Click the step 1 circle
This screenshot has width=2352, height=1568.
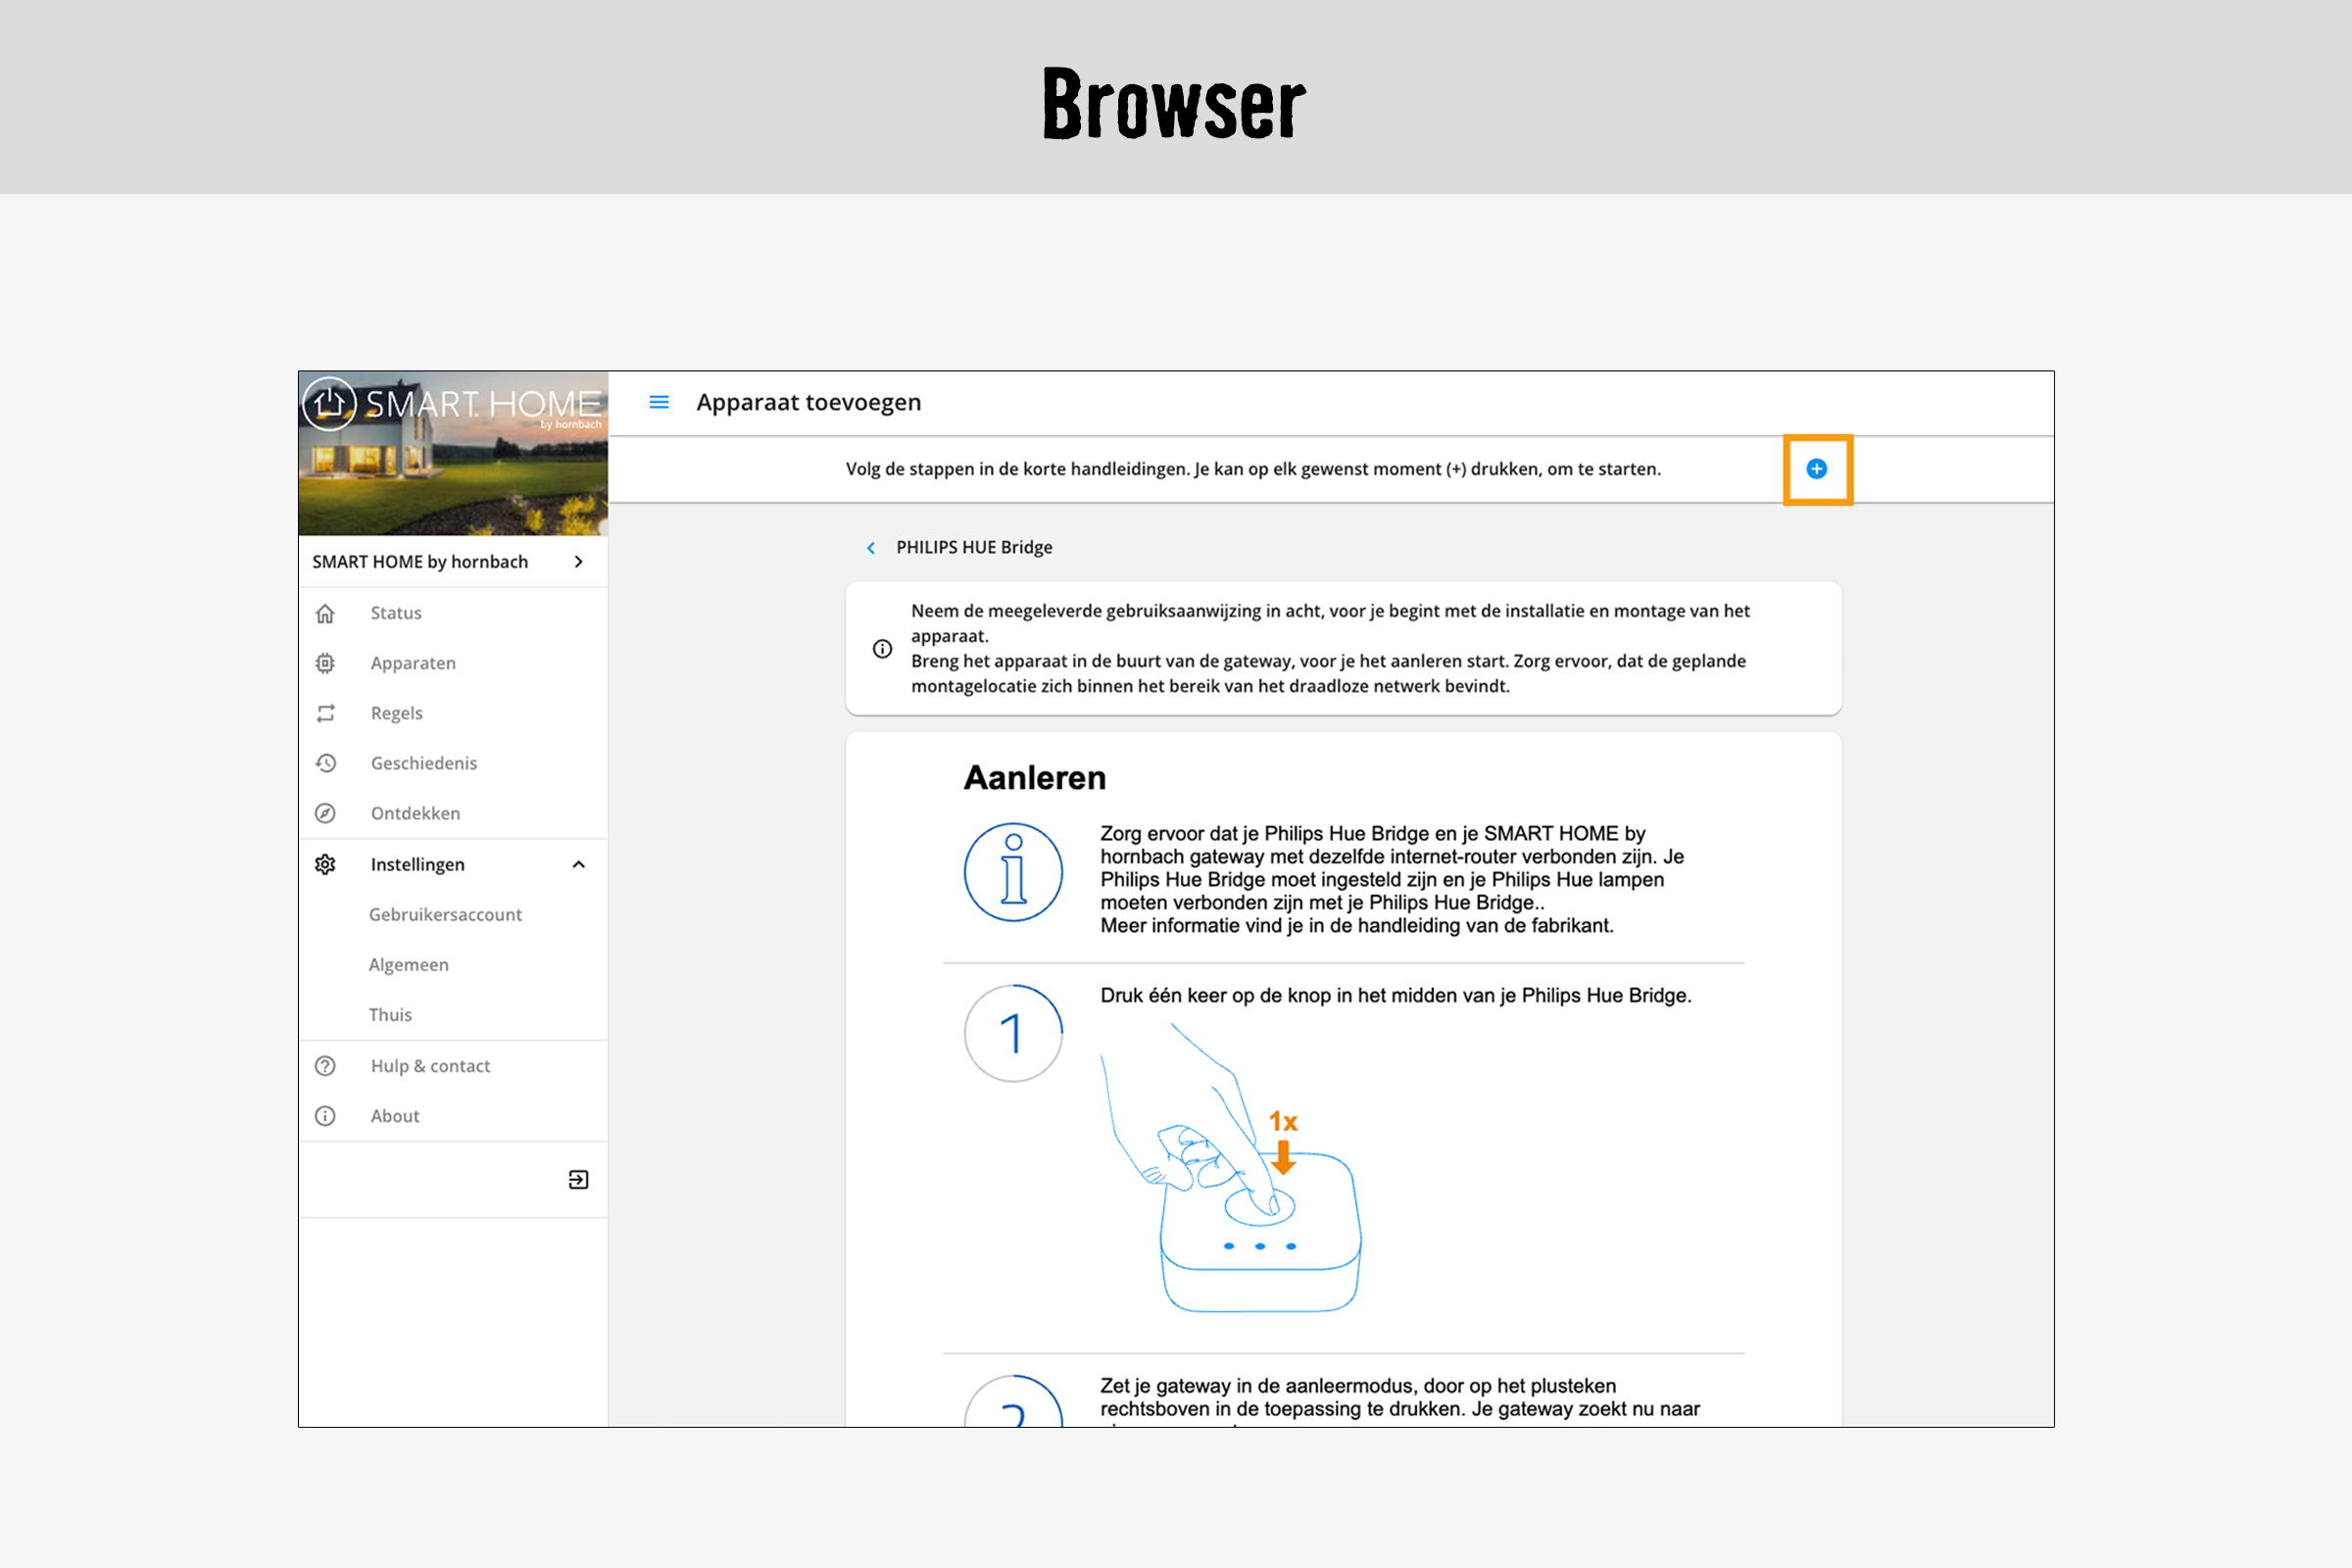coord(1013,1033)
